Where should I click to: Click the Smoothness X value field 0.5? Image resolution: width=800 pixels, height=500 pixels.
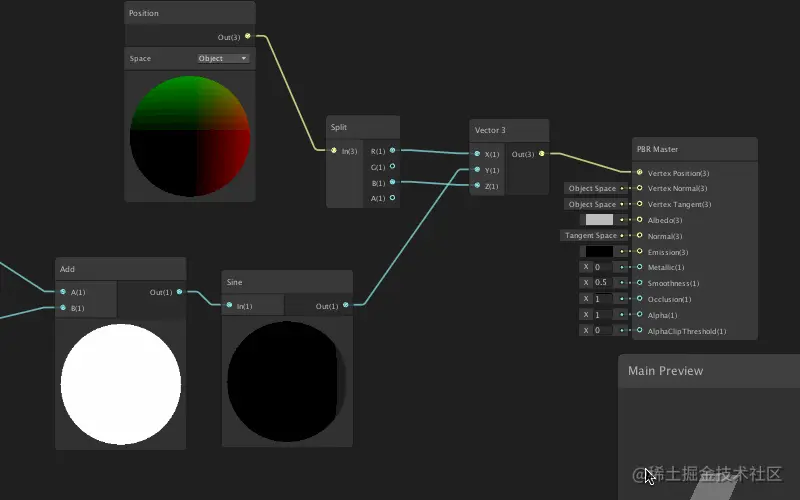point(603,283)
